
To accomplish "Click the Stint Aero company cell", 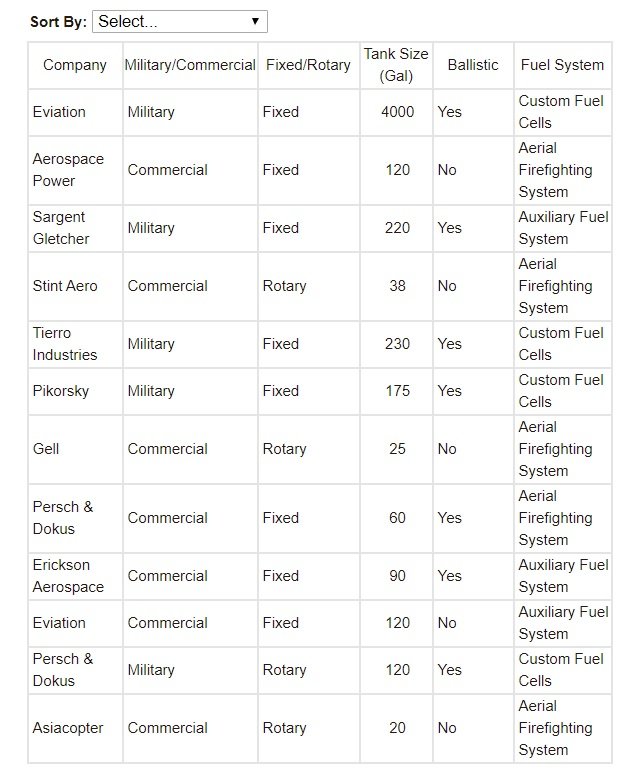I will [x=65, y=286].
